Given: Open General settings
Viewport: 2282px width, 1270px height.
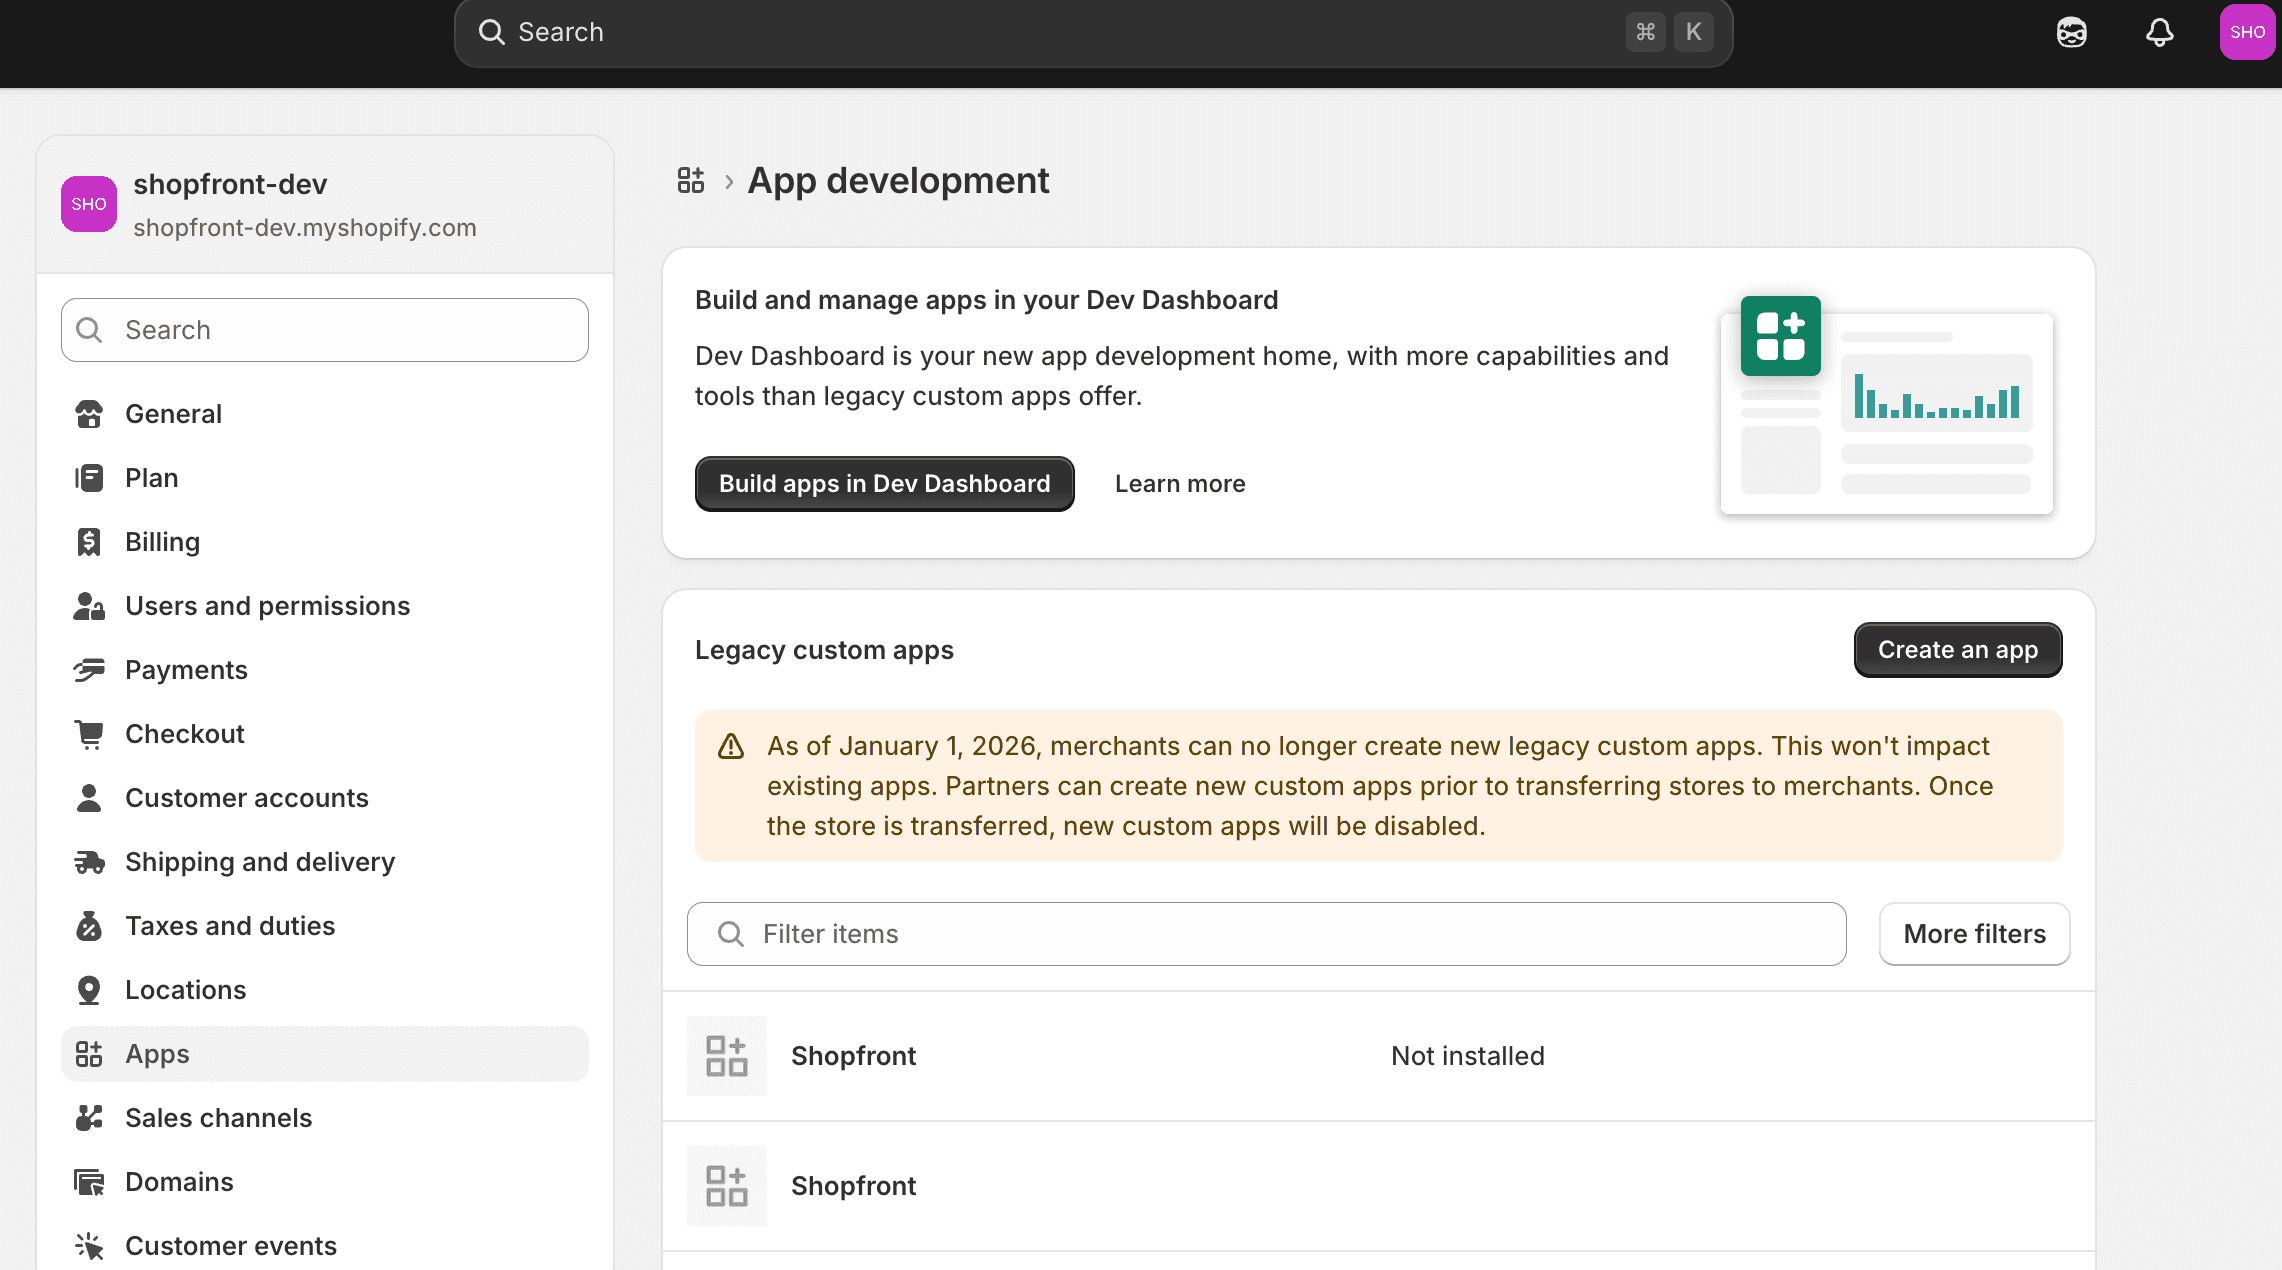Looking at the screenshot, I should coord(325,414).
